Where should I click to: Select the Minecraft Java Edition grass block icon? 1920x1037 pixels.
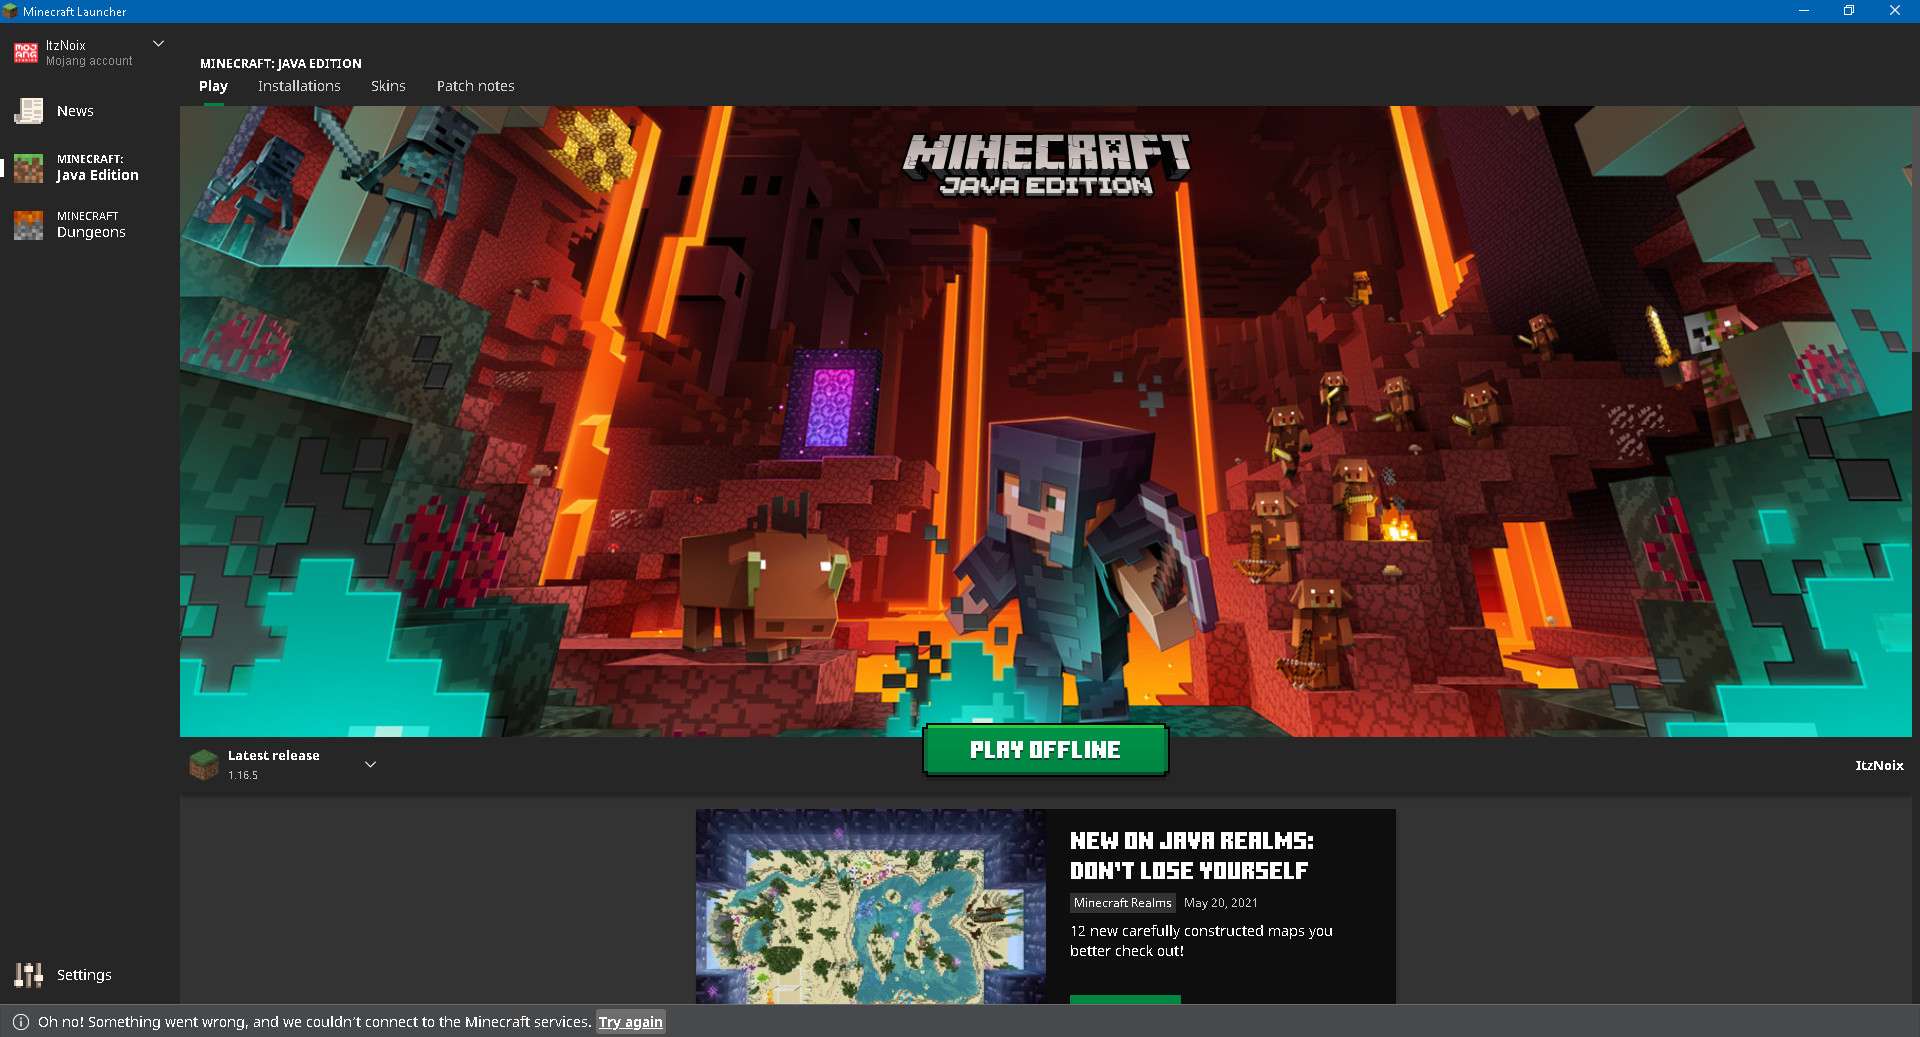coord(28,168)
